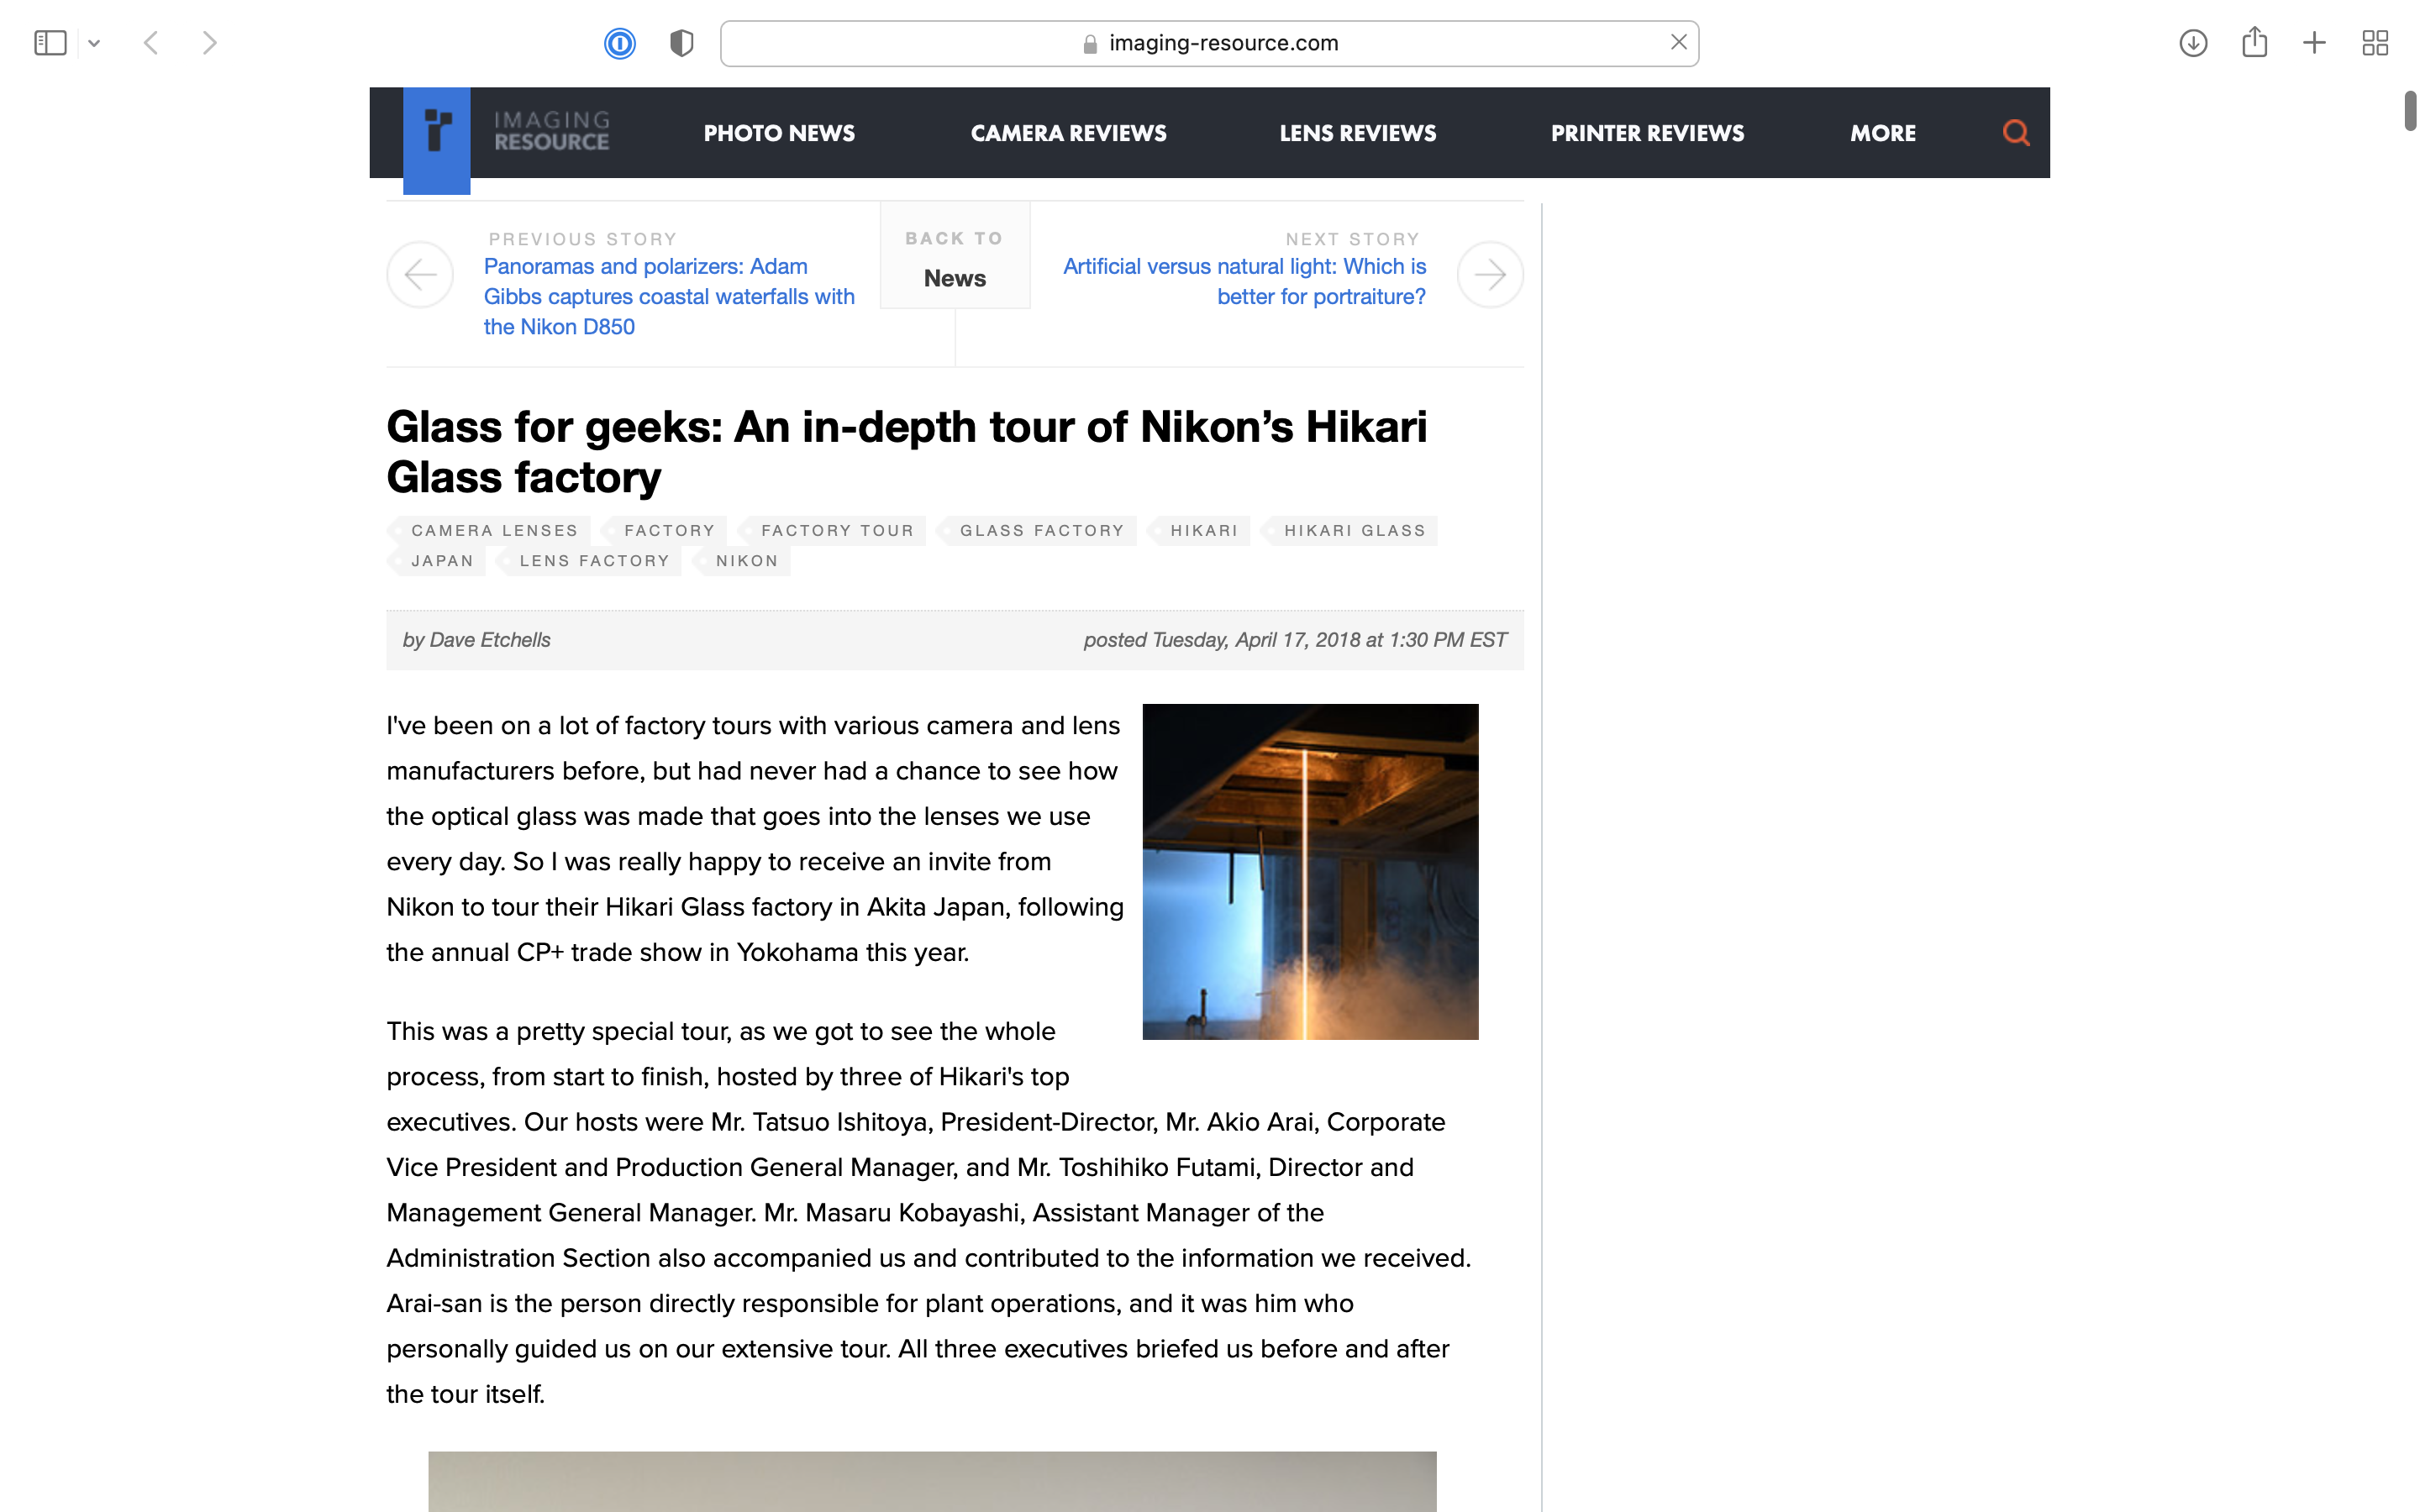Screen dimensions: 2420x1512
Task: Open the PHOTO NEWS menu
Action: pyautogui.click(x=779, y=133)
